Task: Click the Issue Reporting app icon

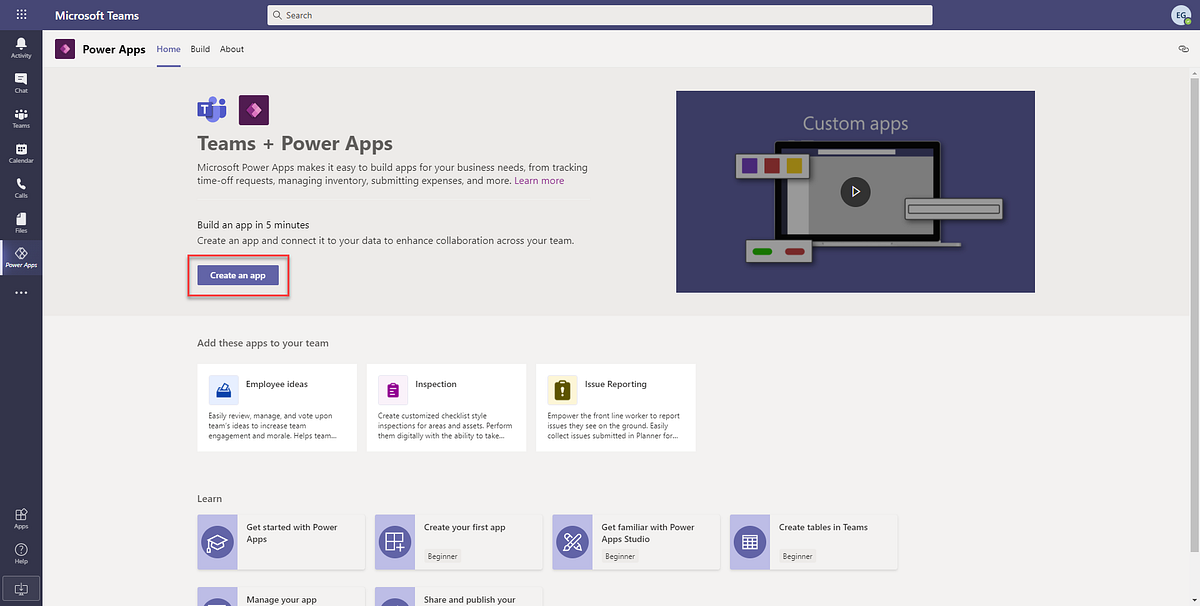Action: pos(562,389)
